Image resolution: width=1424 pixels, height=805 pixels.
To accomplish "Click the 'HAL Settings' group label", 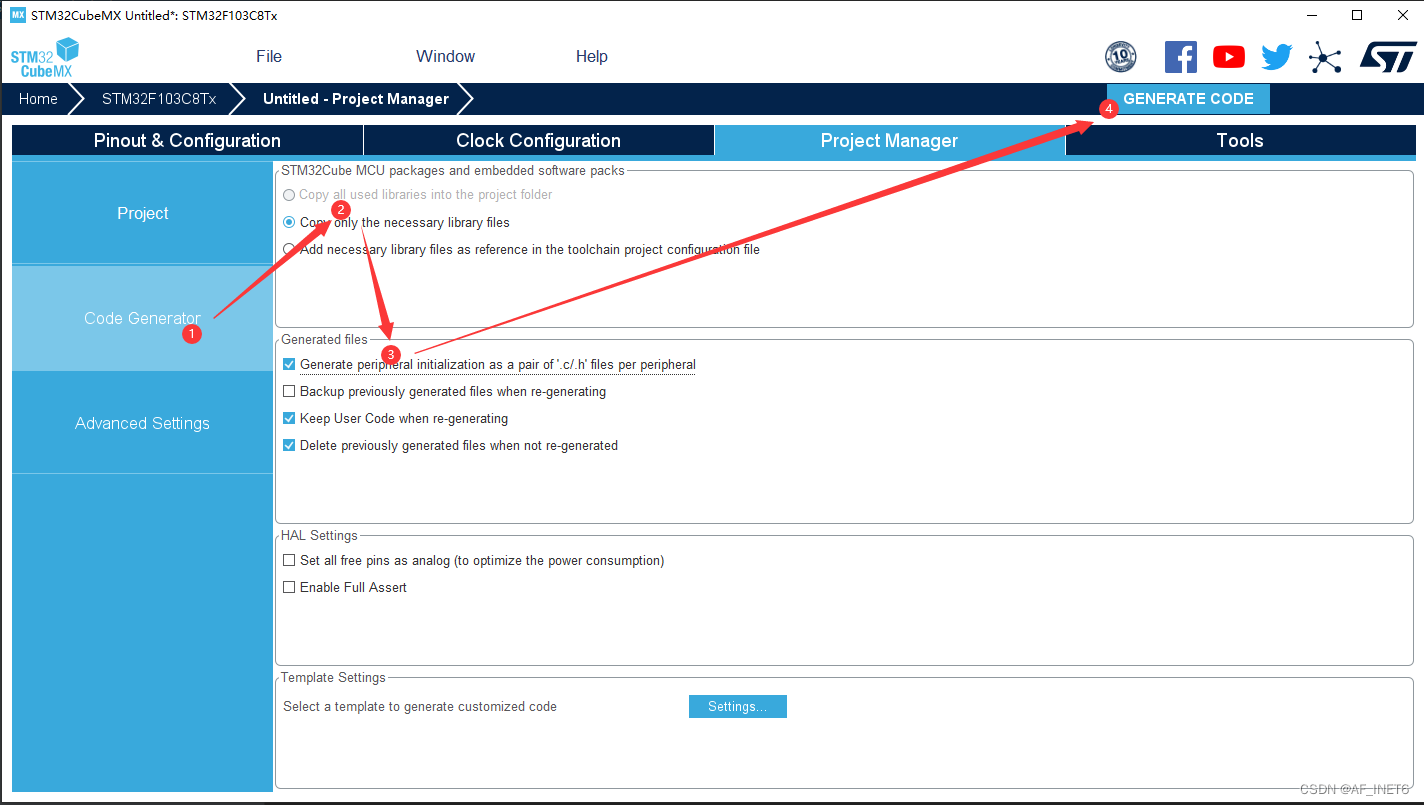I will pos(319,536).
